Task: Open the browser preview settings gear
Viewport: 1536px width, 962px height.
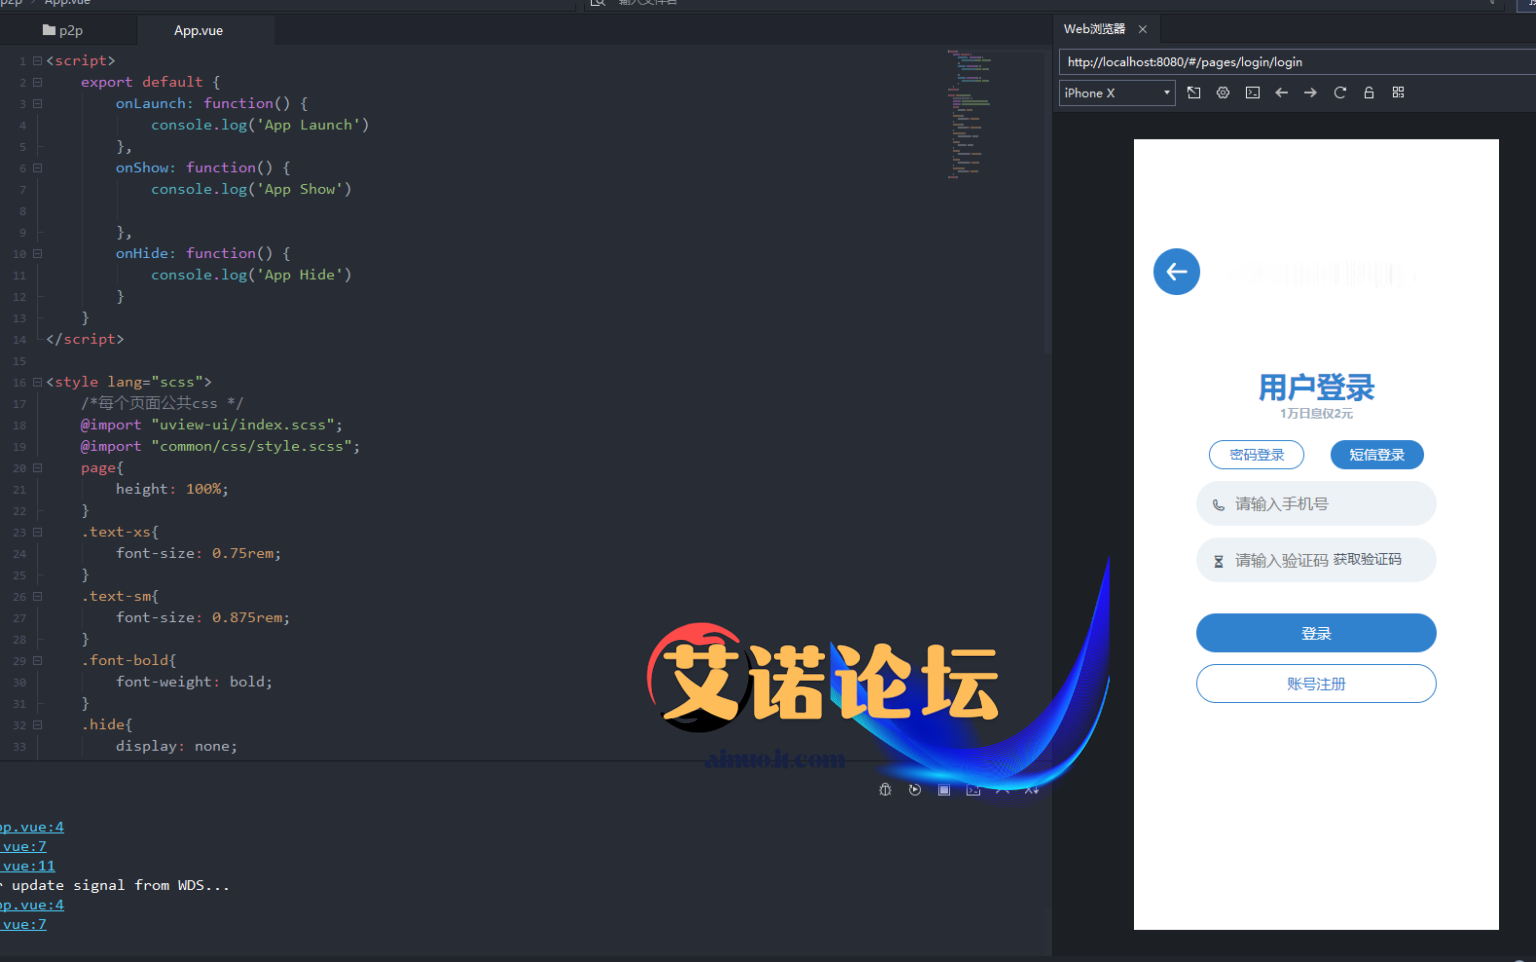Action: coord(1223,93)
